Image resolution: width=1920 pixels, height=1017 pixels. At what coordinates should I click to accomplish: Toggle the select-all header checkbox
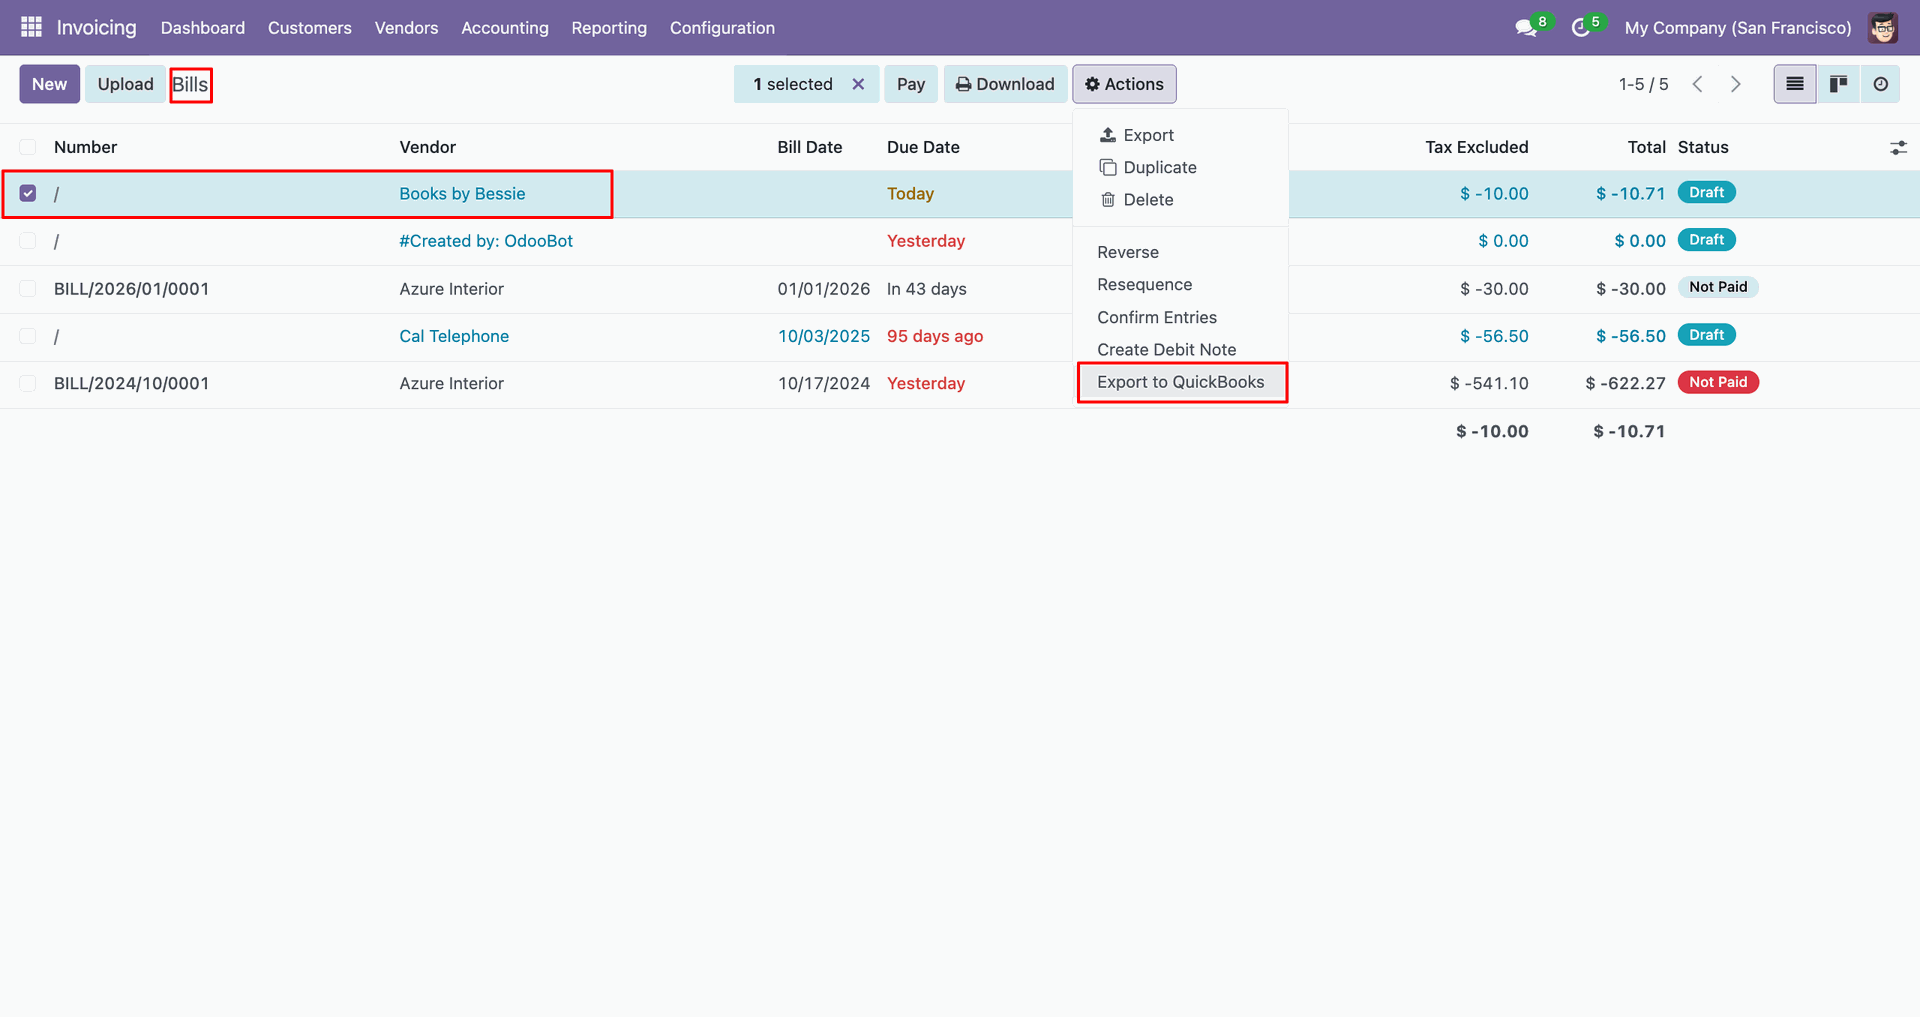[28, 147]
